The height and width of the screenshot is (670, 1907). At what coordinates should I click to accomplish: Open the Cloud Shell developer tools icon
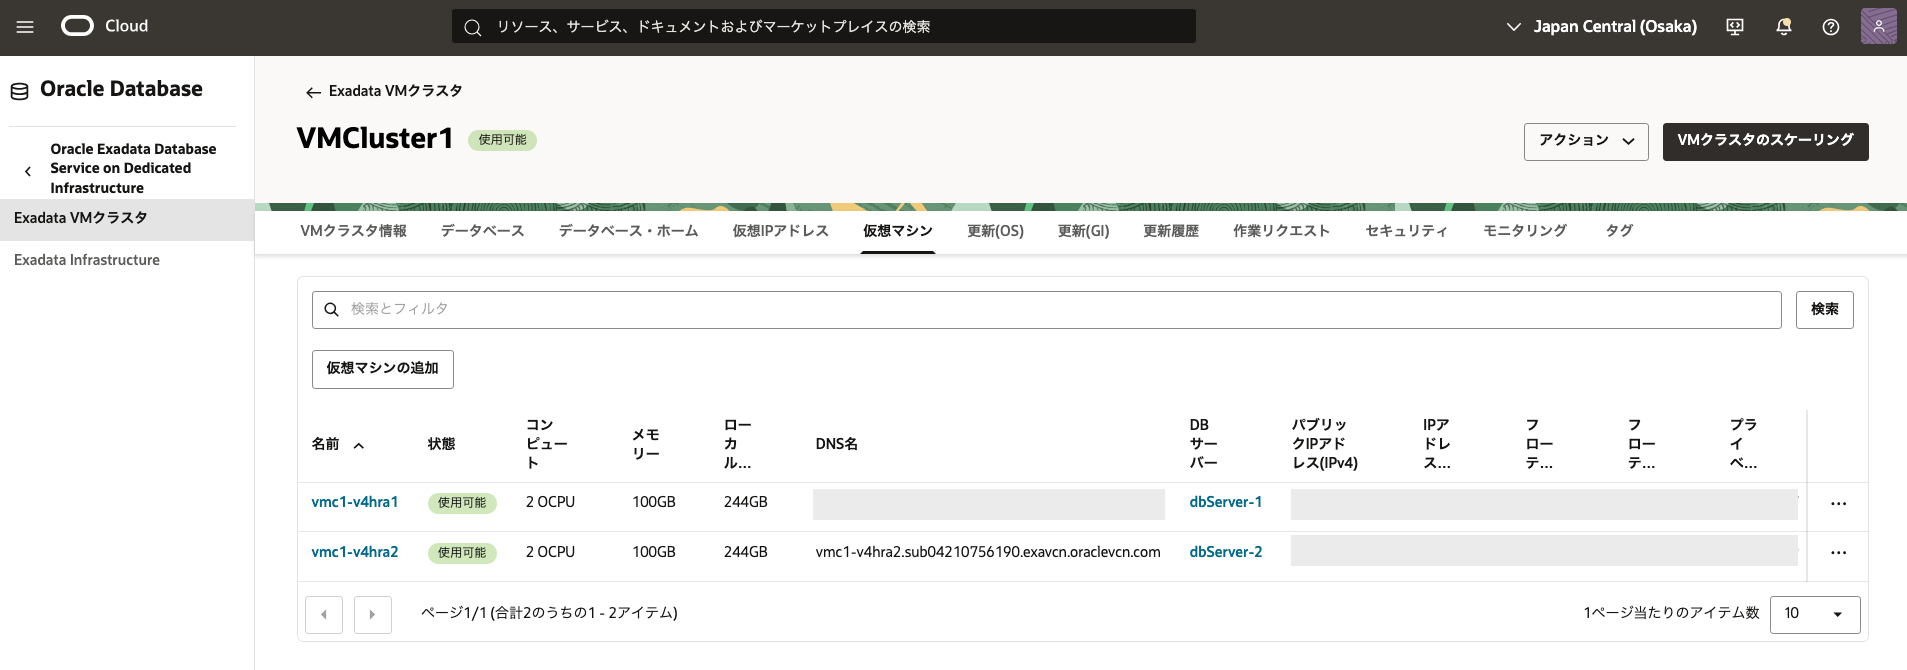(1735, 27)
